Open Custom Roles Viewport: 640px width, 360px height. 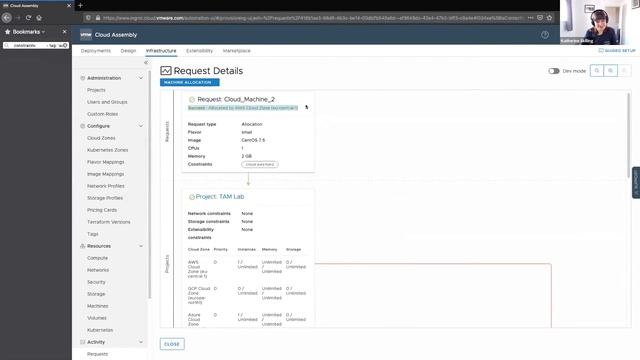102,114
